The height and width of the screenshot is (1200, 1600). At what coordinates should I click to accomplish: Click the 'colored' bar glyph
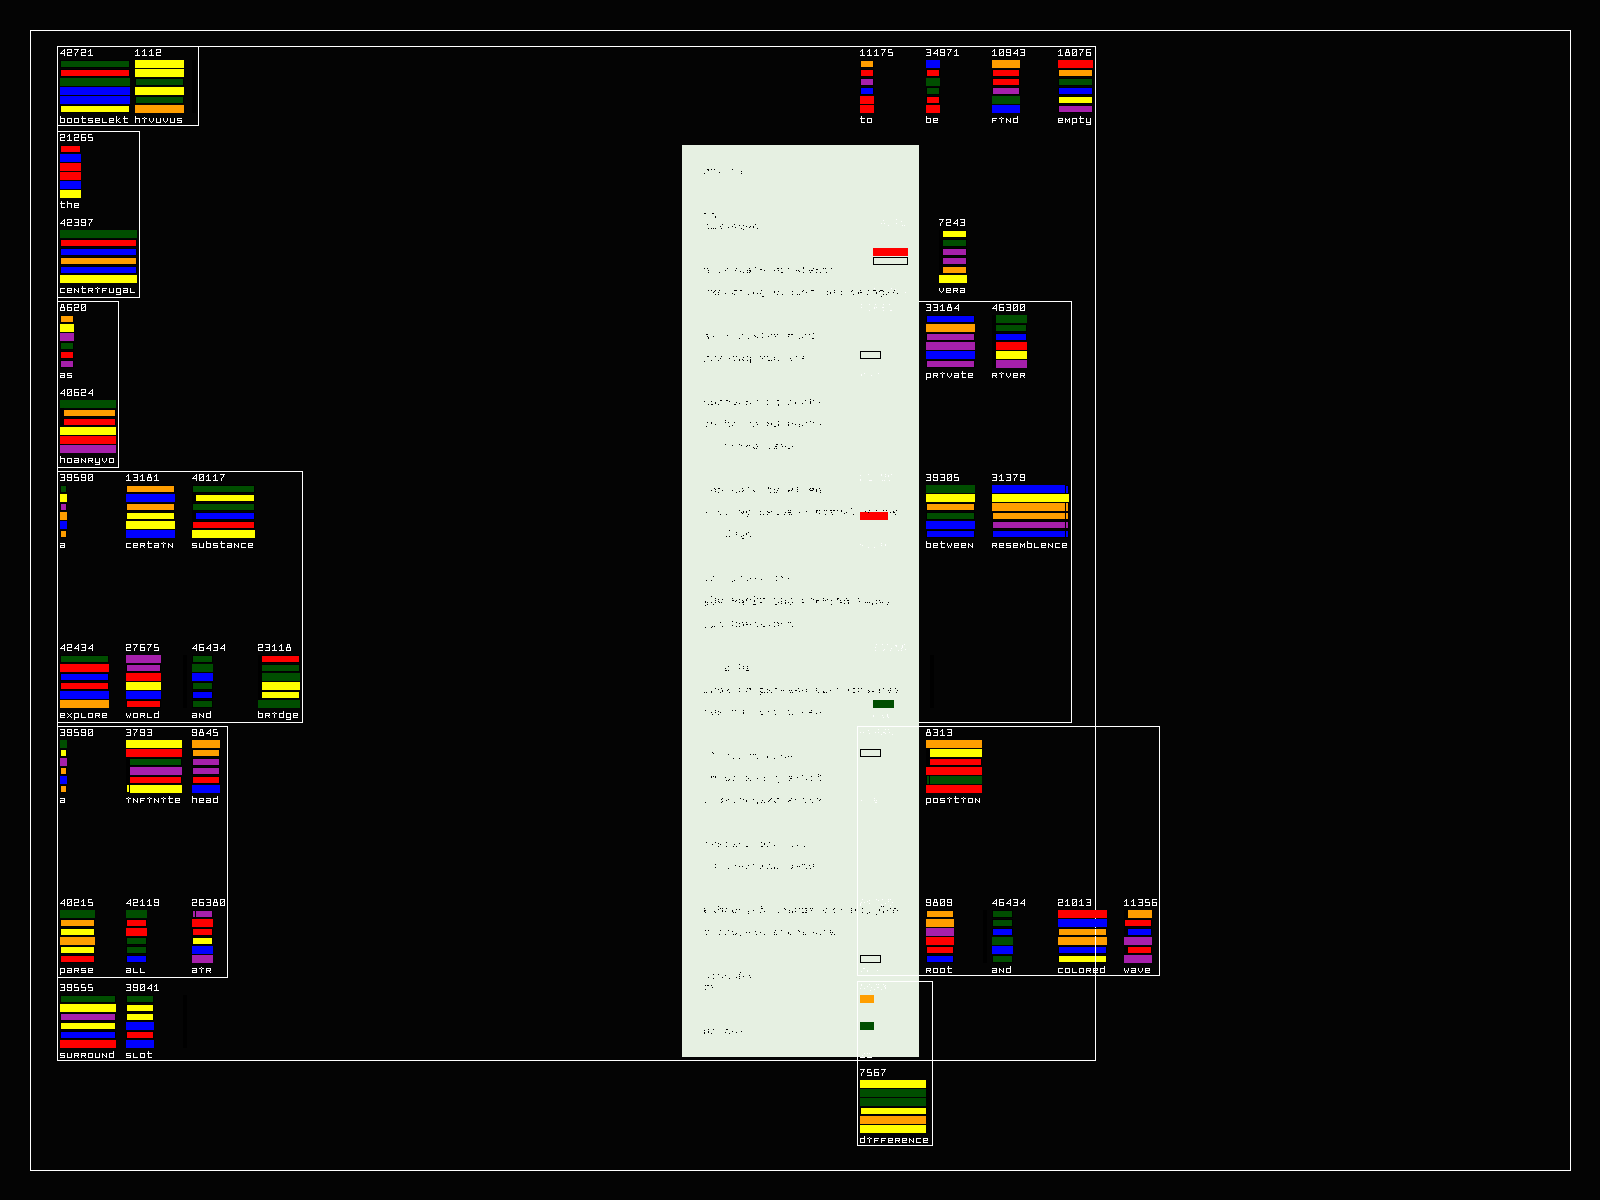[x=1082, y=936]
